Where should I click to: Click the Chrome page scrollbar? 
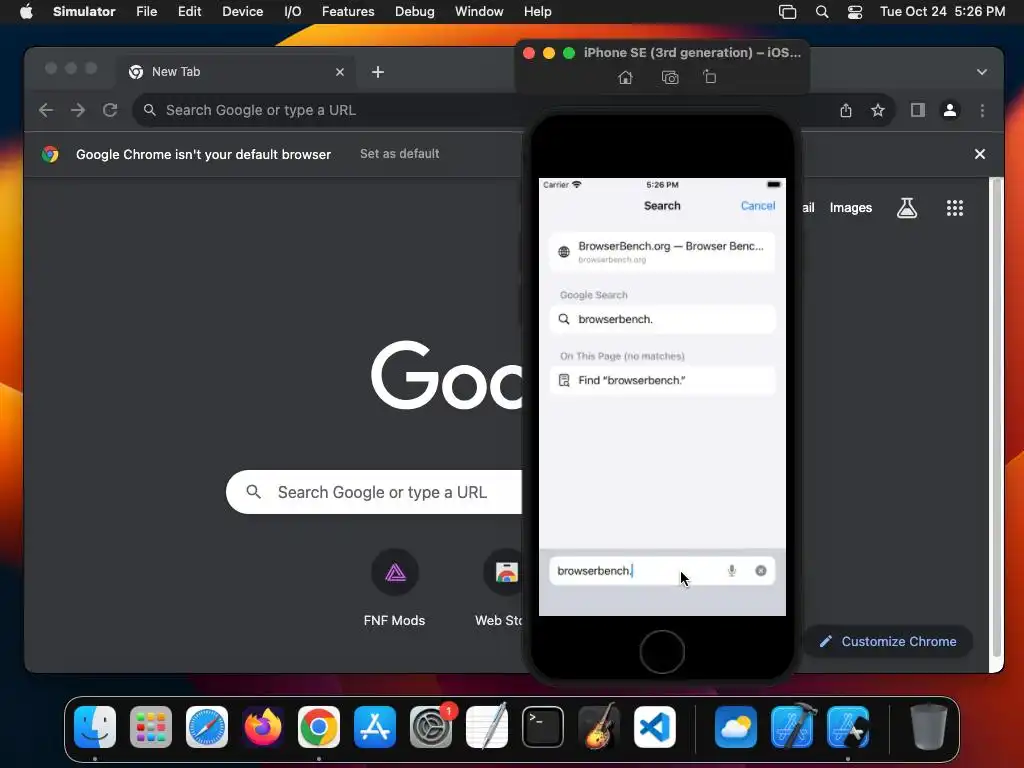pyautogui.click(x=997, y=418)
